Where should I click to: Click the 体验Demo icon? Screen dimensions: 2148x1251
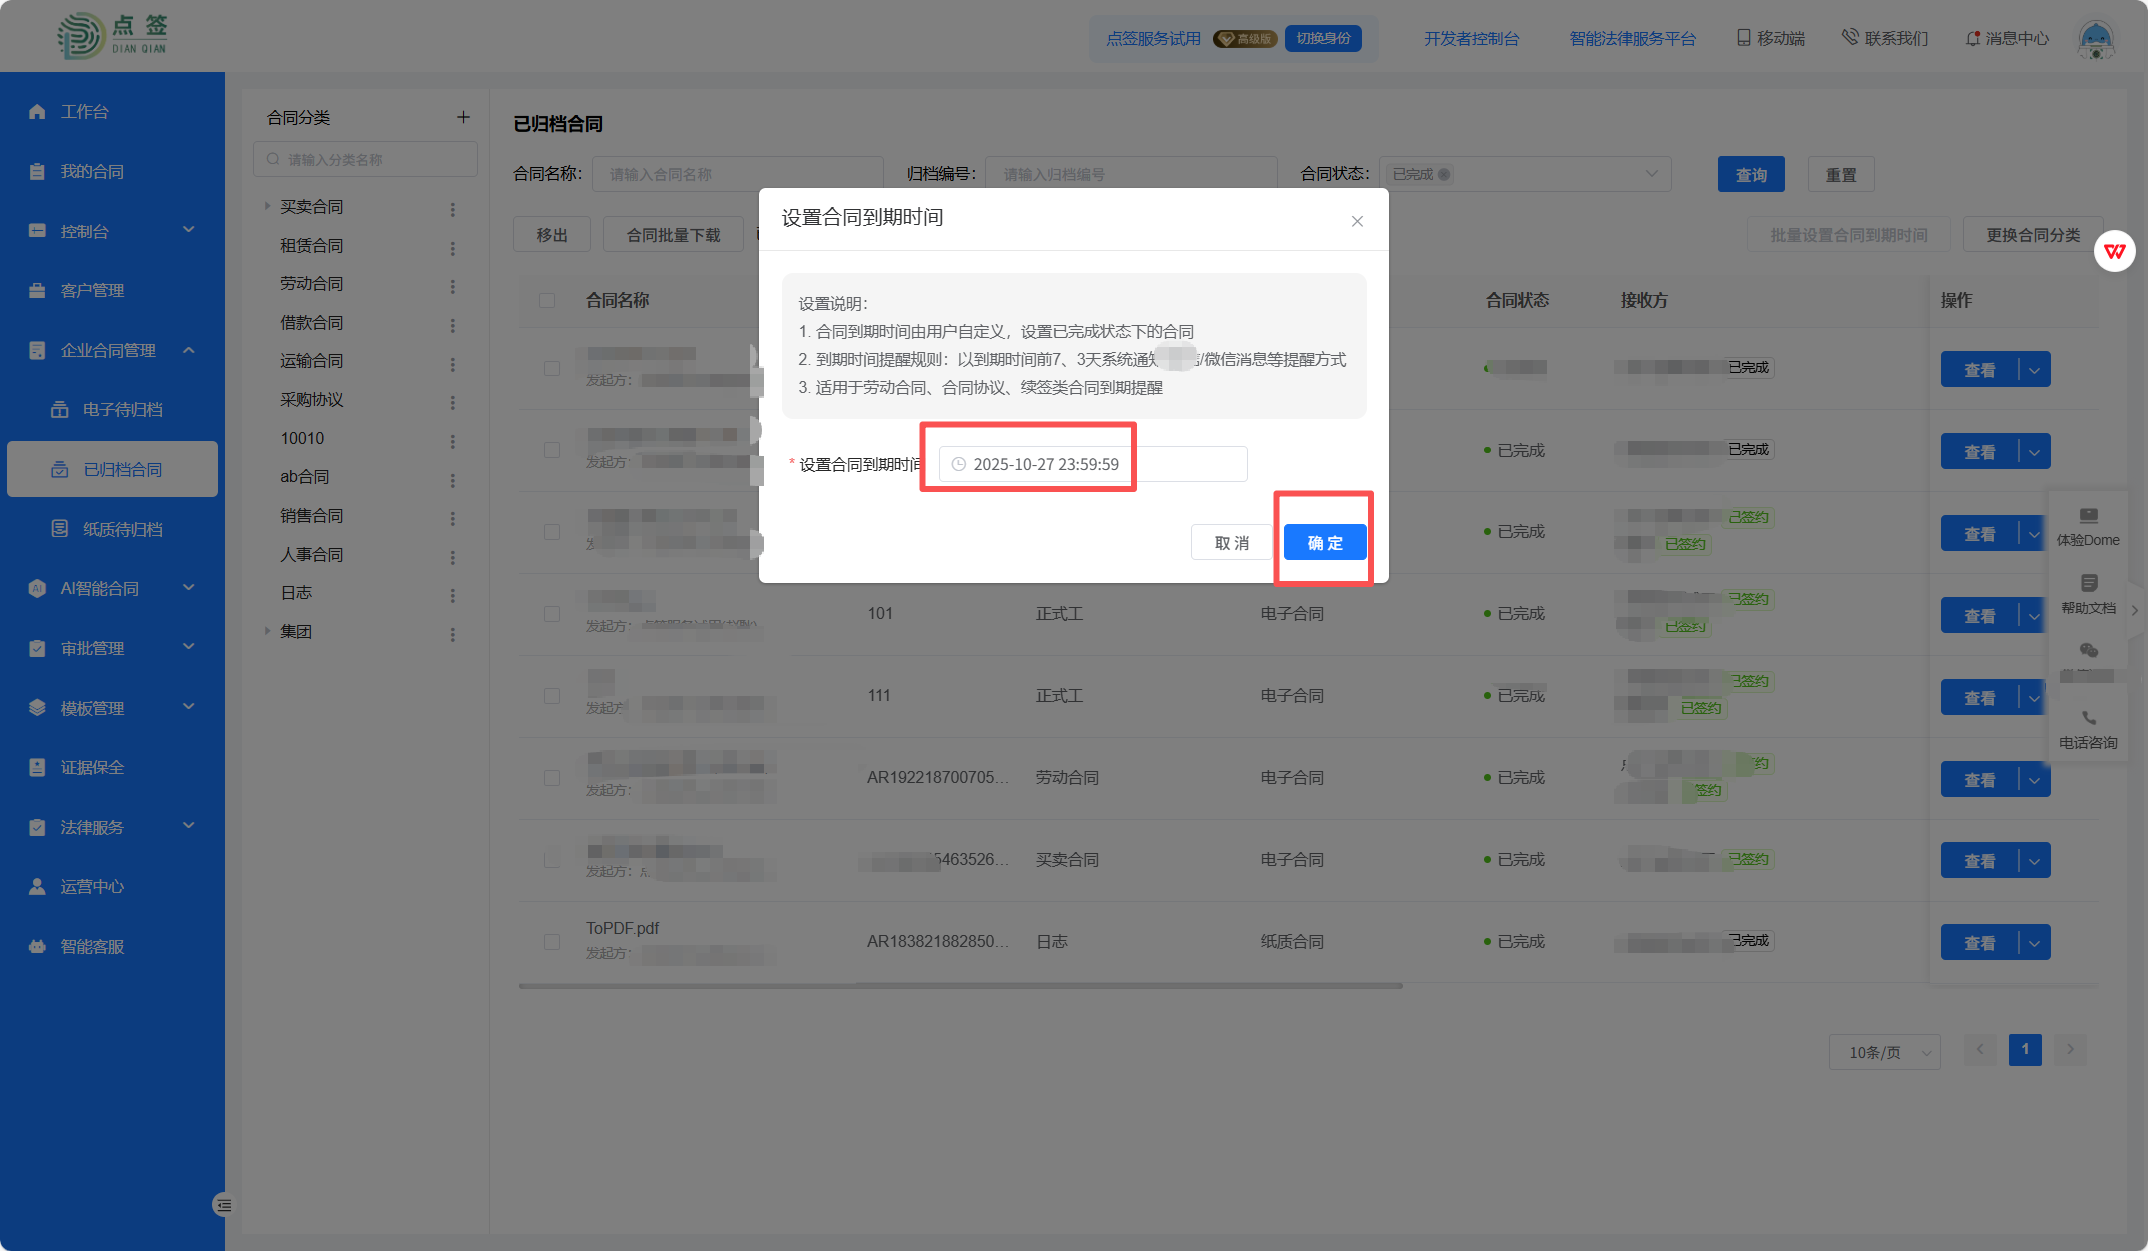click(2088, 516)
